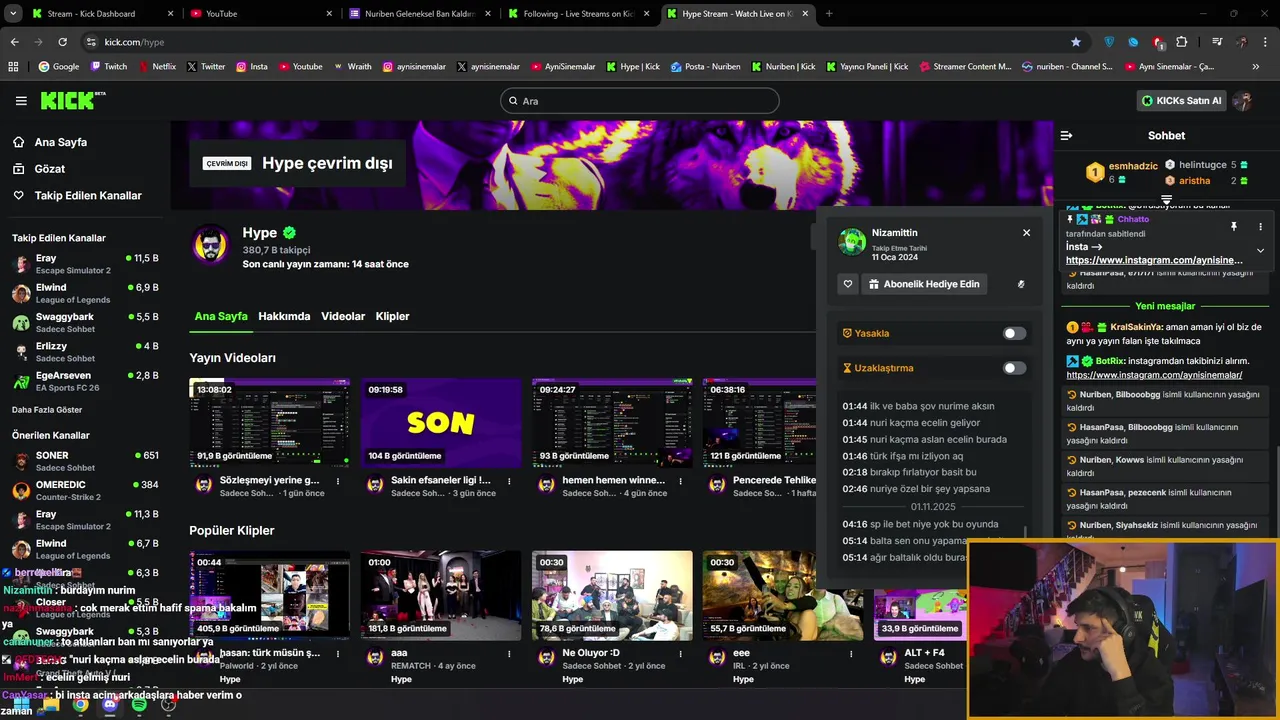Click browser back arrow
The height and width of the screenshot is (720, 1280).
(x=14, y=42)
